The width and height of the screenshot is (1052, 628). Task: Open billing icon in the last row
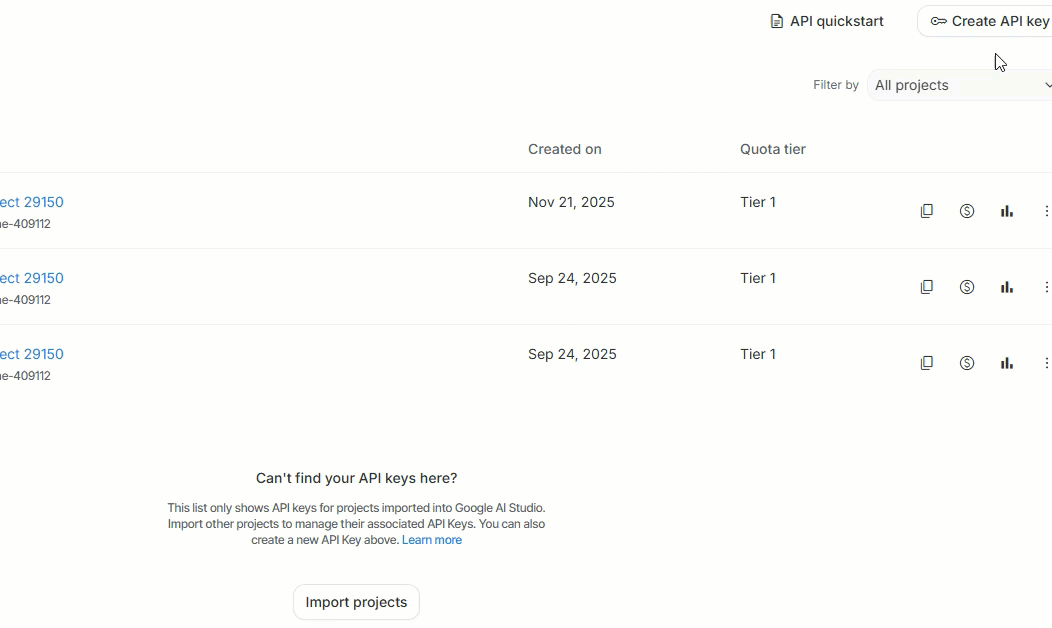[x=966, y=363]
